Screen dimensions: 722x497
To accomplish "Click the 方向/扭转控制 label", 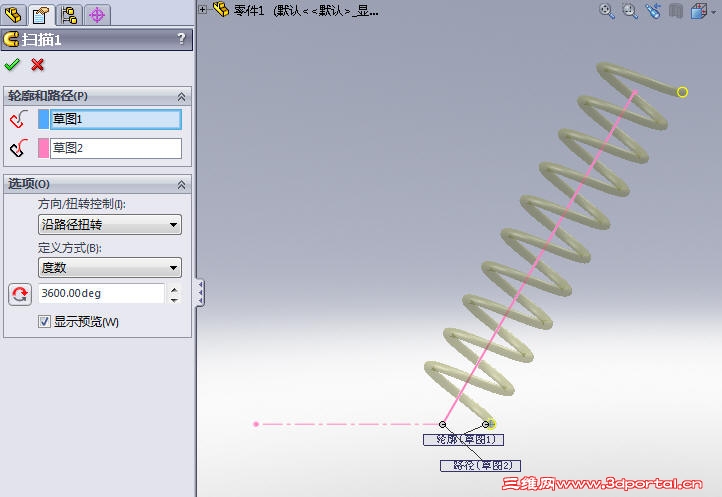I will click(x=82, y=204).
